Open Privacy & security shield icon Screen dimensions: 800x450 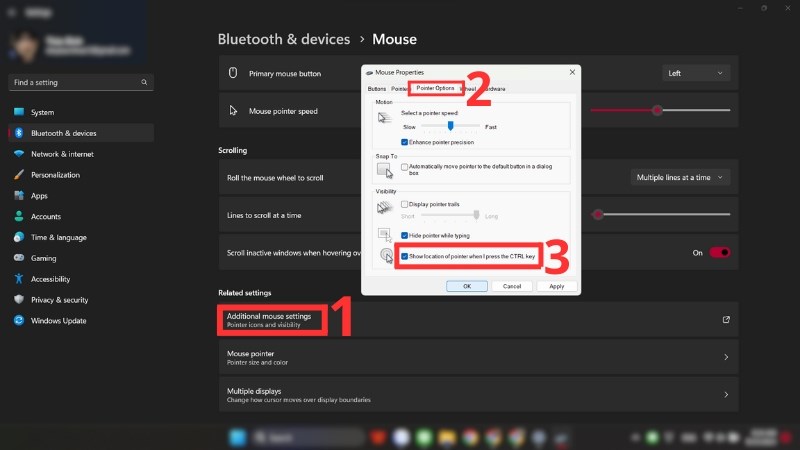click(x=18, y=300)
